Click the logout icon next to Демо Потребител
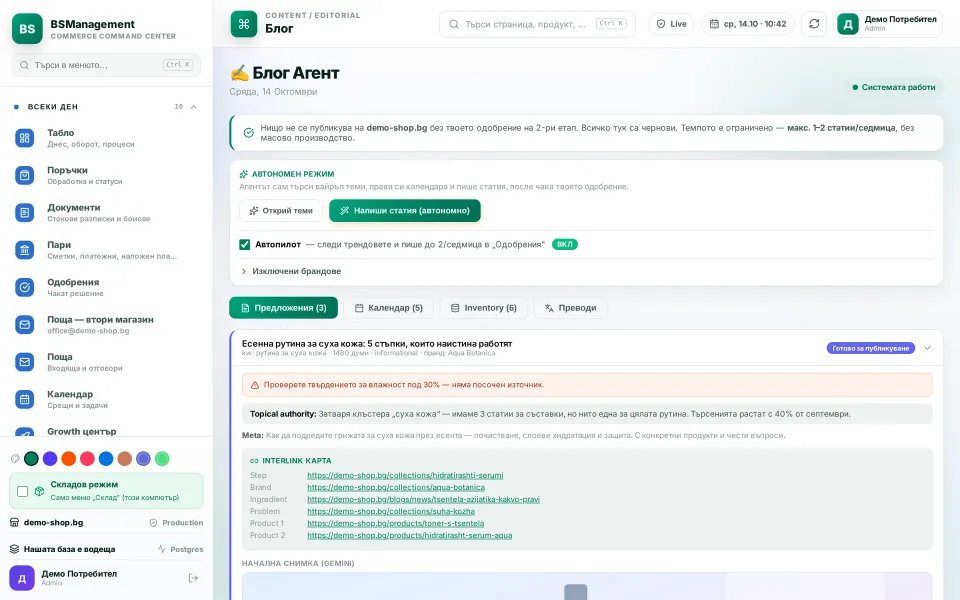 point(193,578)
